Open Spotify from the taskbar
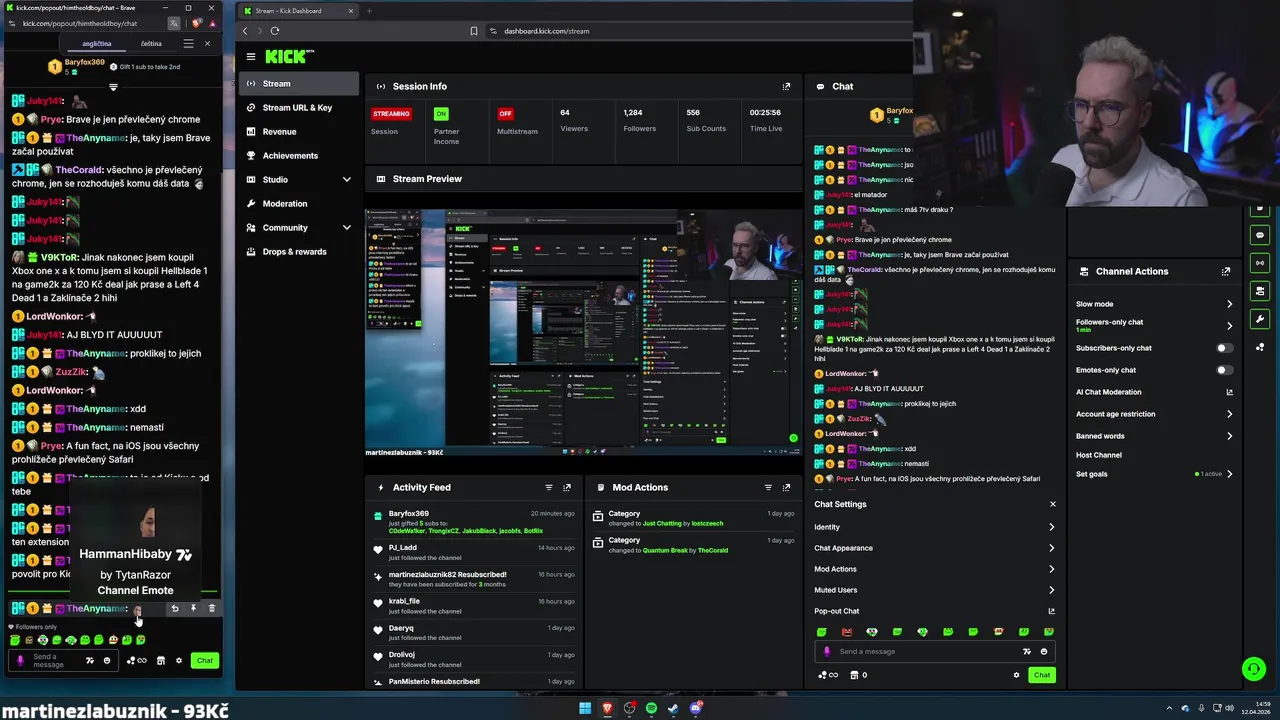Screen dimensions: 1280x720 point(651,709)
